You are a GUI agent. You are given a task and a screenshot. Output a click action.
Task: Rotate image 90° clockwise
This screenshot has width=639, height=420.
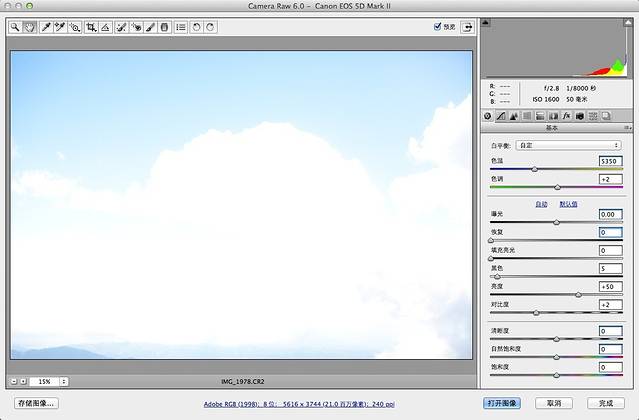pos(210,28)
